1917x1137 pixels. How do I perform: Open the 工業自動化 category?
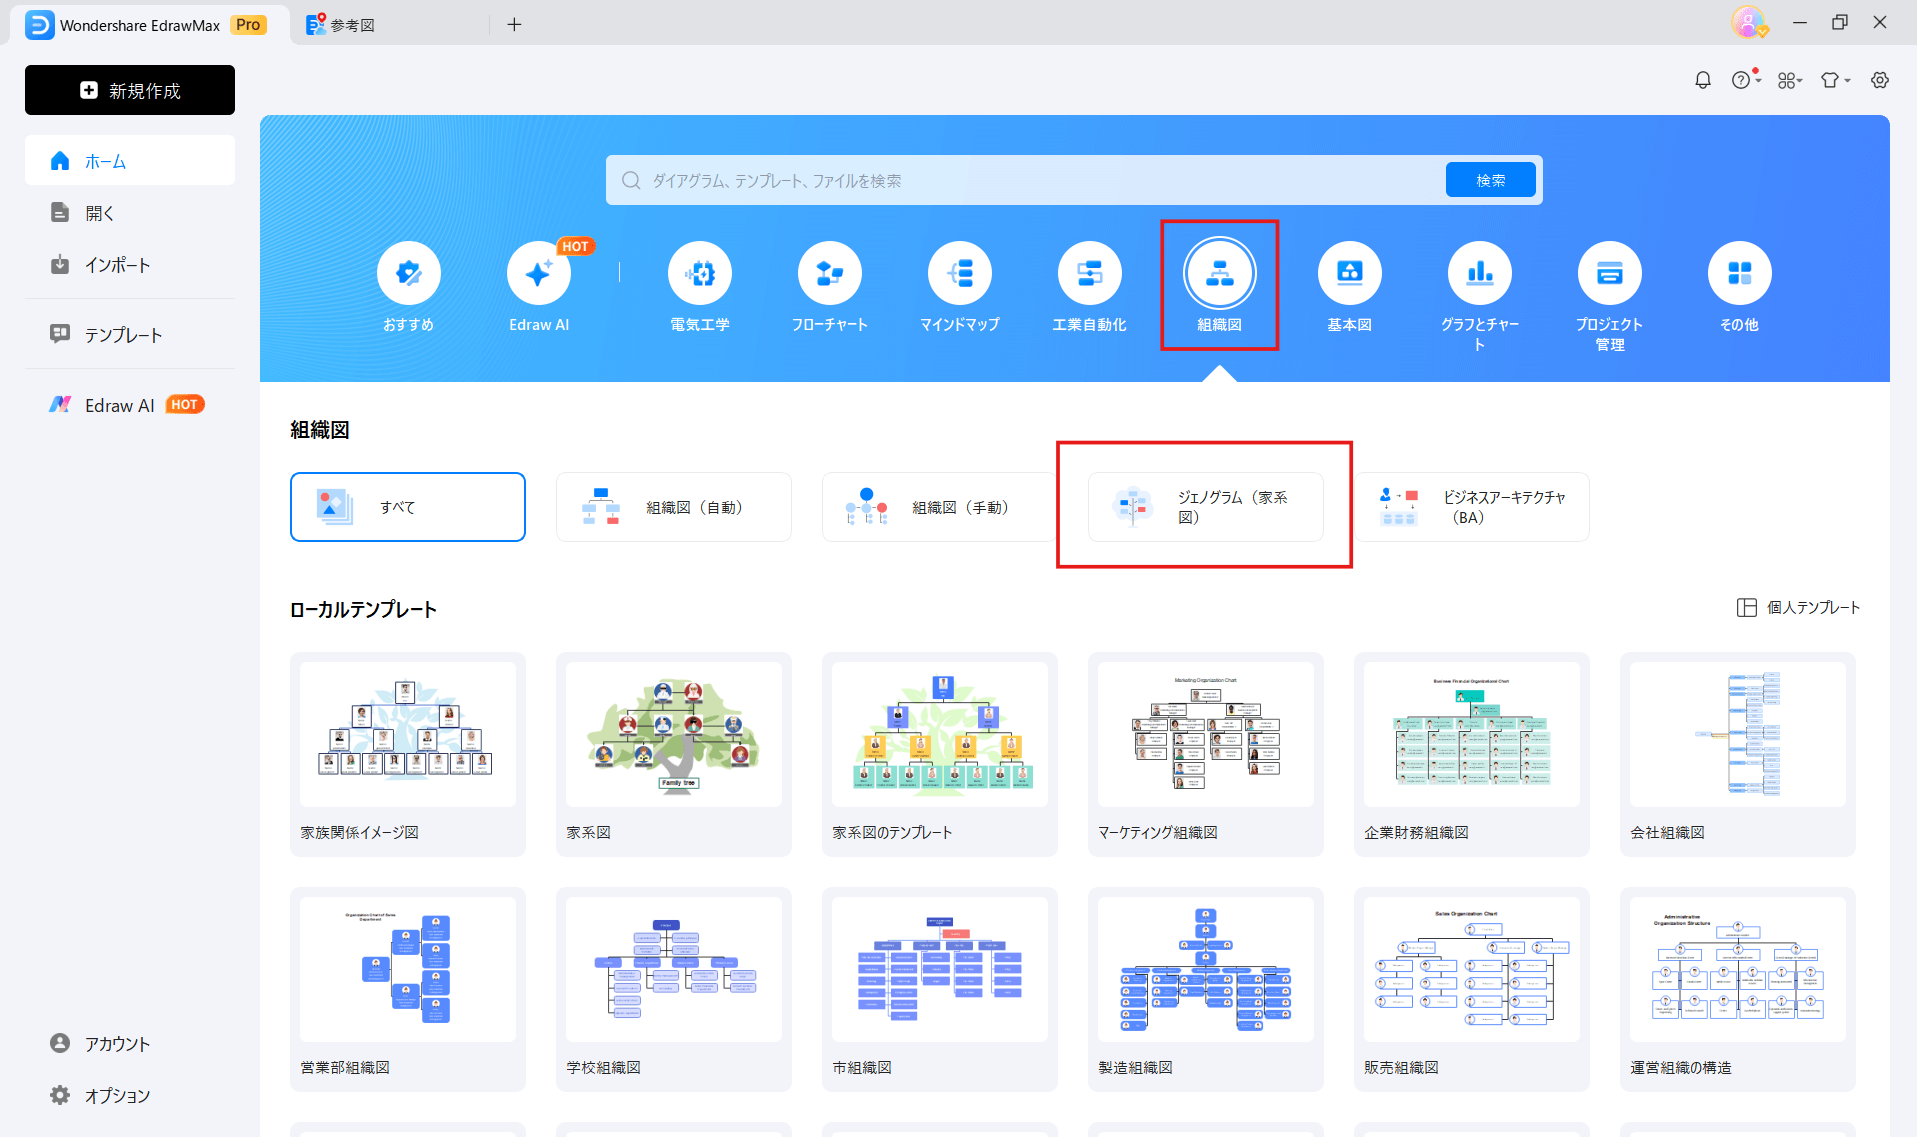click(1089, 272)
